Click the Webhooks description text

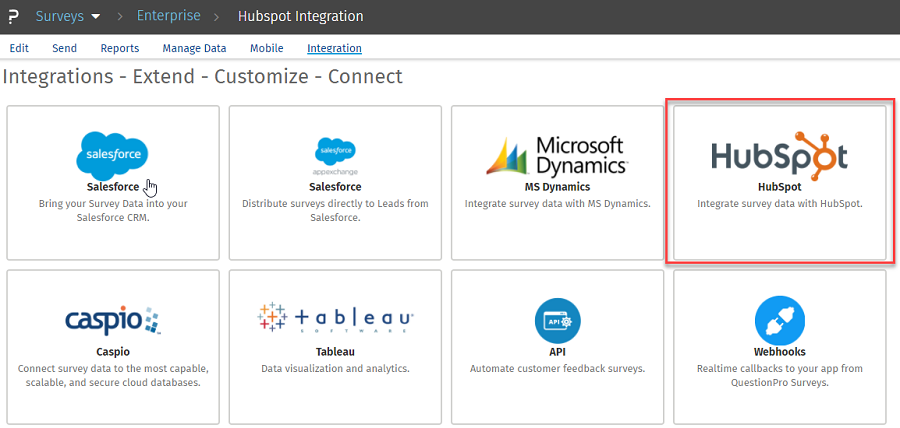coord(779,375)
